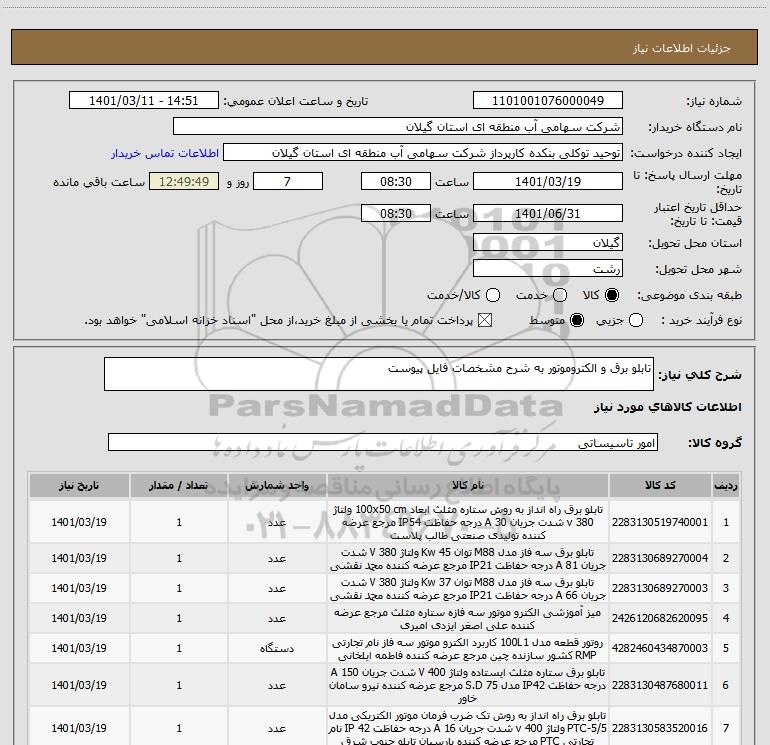This screenshot has height=745, width=770.
Task: Click the delivery city field رشت
Action: click(x=548, y=269)
